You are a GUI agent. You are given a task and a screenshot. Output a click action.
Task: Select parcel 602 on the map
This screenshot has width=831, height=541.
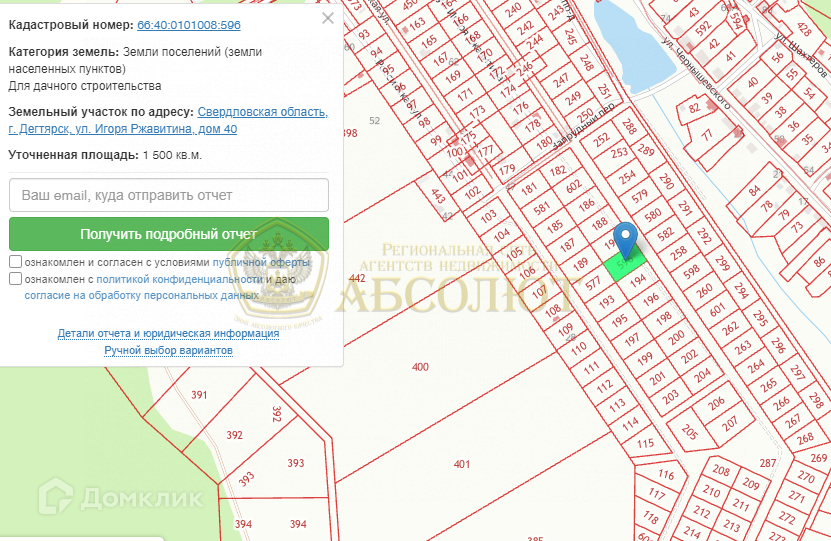[573, 187]
